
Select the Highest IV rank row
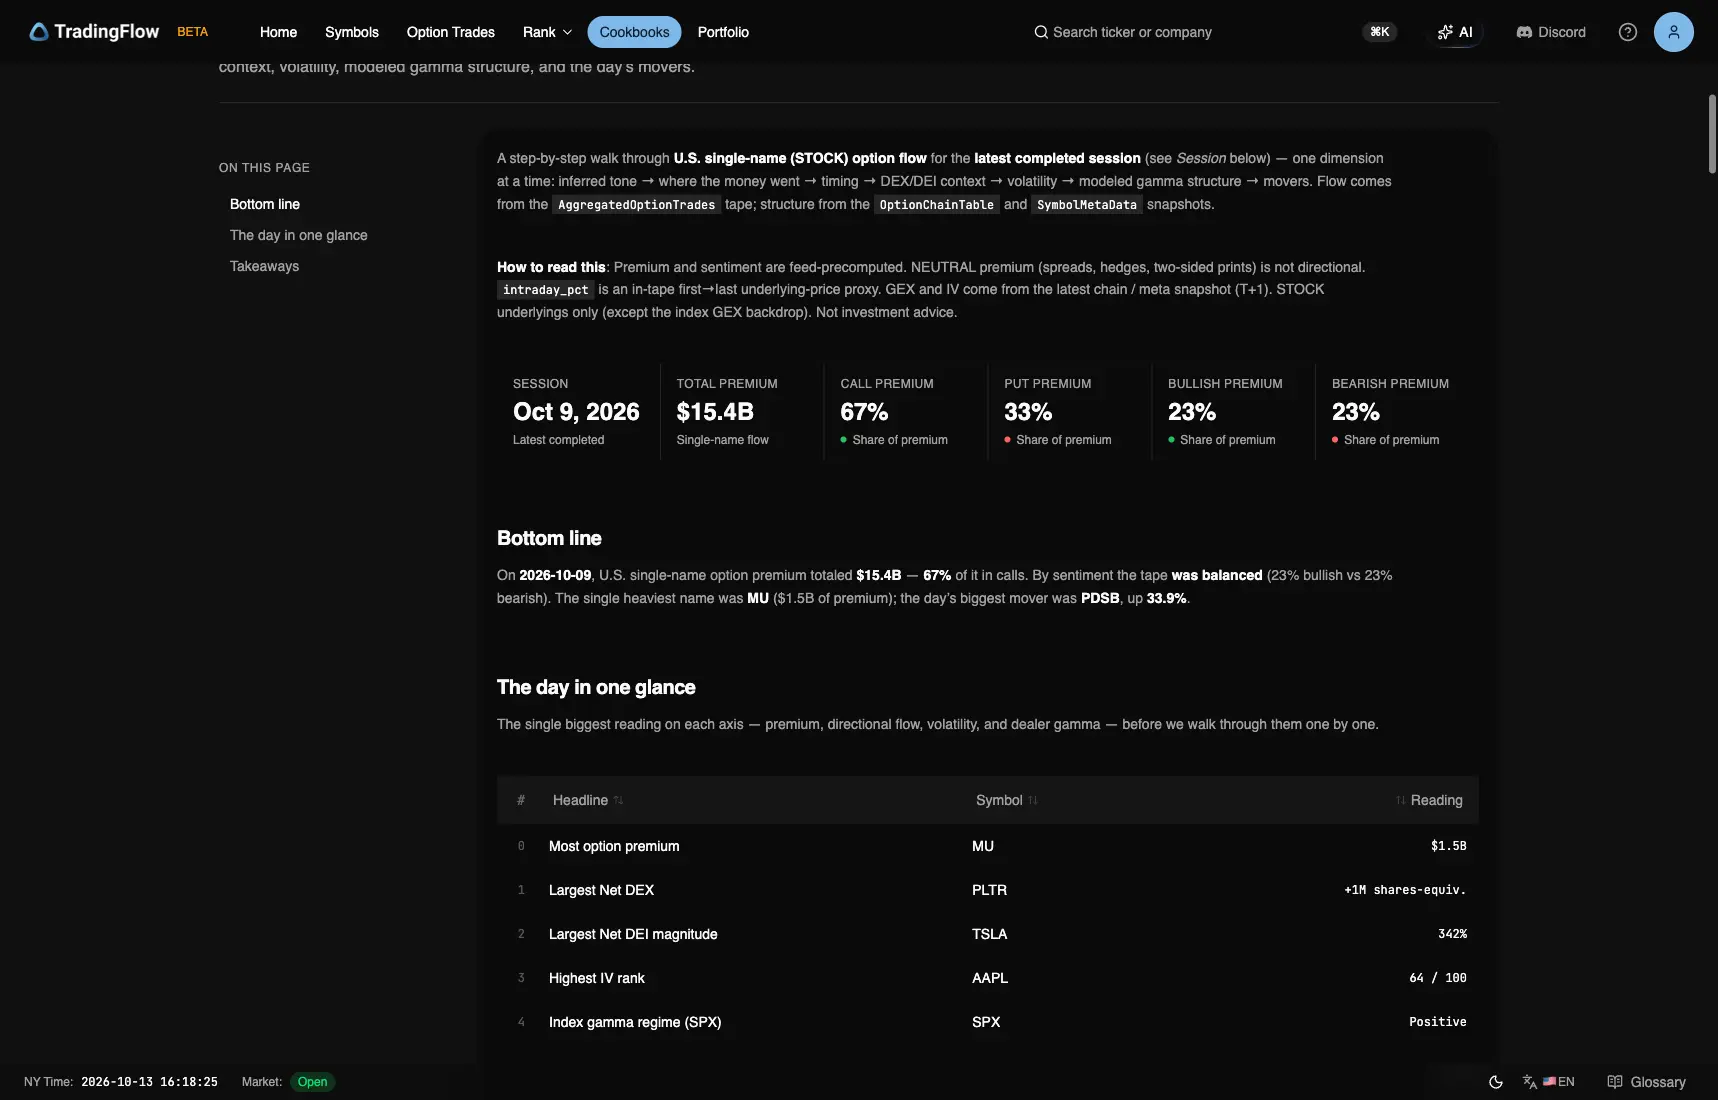coord(988,978)
